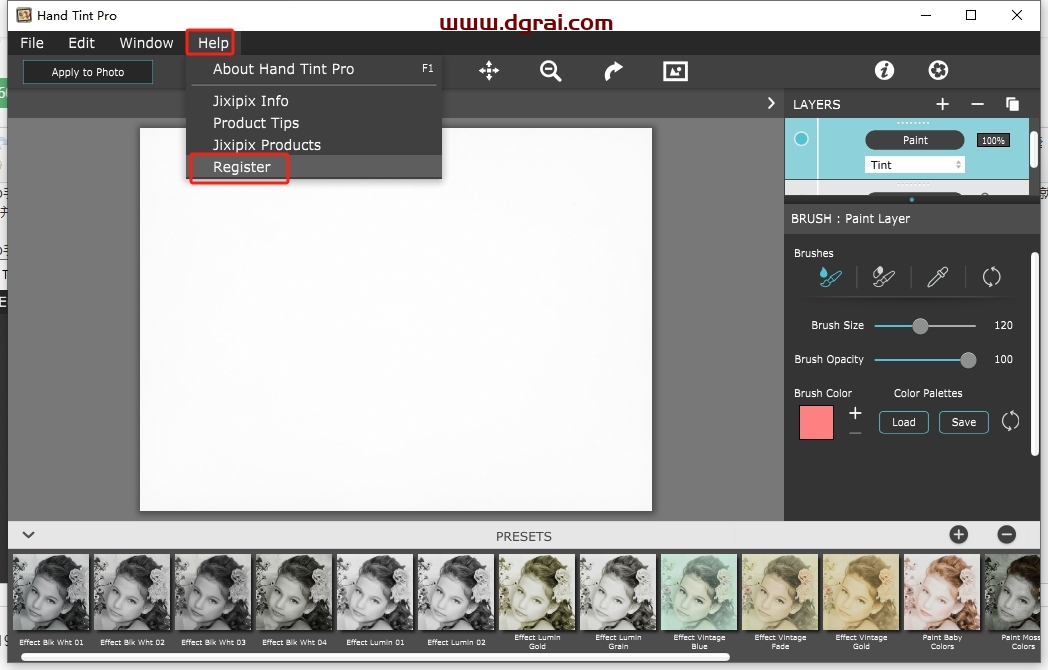The image size is (1048, 670).
Task: Click the presets horizontal scrollbar
Action: (x=375, y=657)
